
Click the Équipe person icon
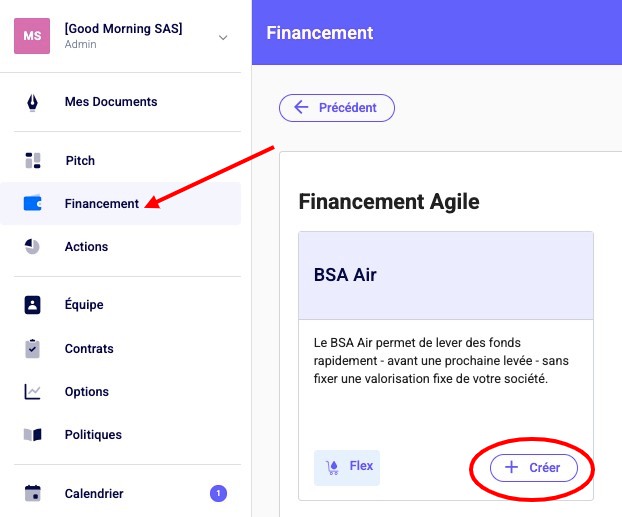33,305
